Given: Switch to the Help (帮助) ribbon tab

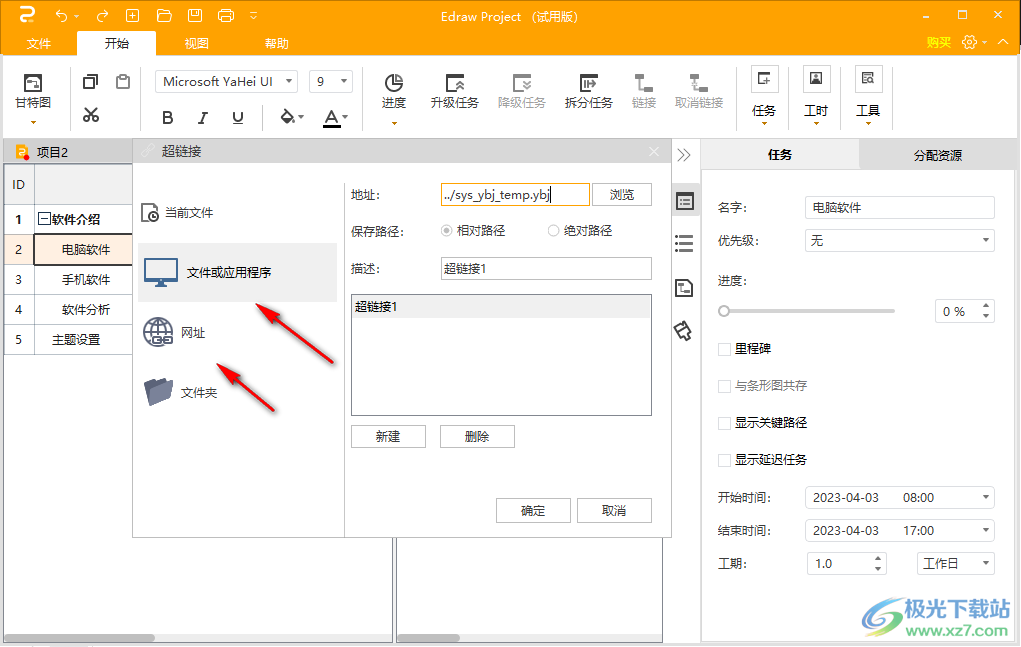Looking at the screenshot, I should [x=276, y=44].
